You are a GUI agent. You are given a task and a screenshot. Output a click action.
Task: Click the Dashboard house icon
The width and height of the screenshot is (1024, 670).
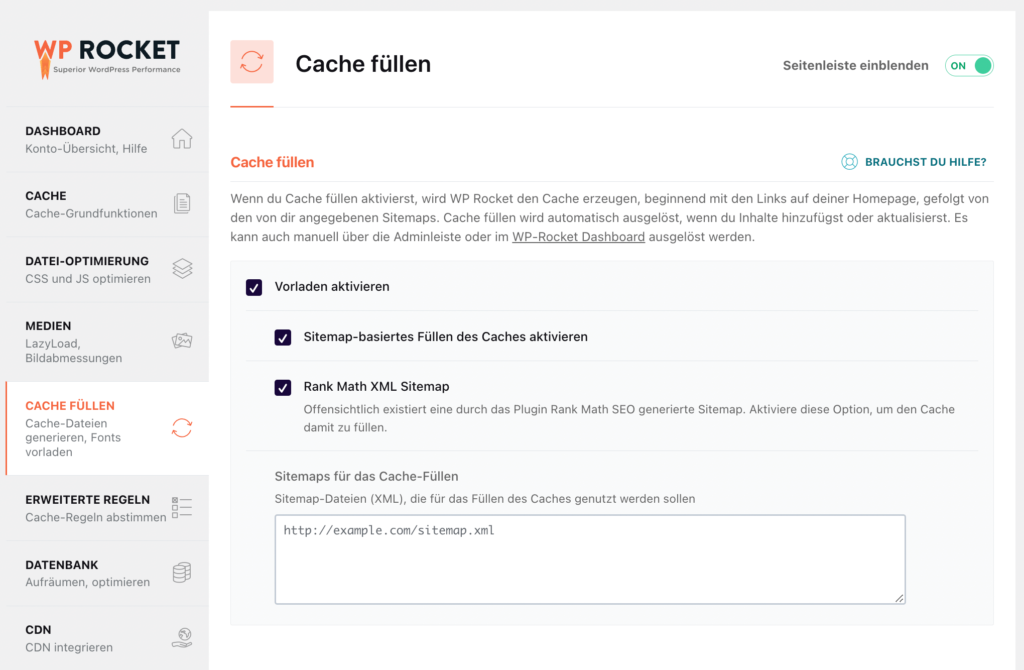[x=182, y=139]
